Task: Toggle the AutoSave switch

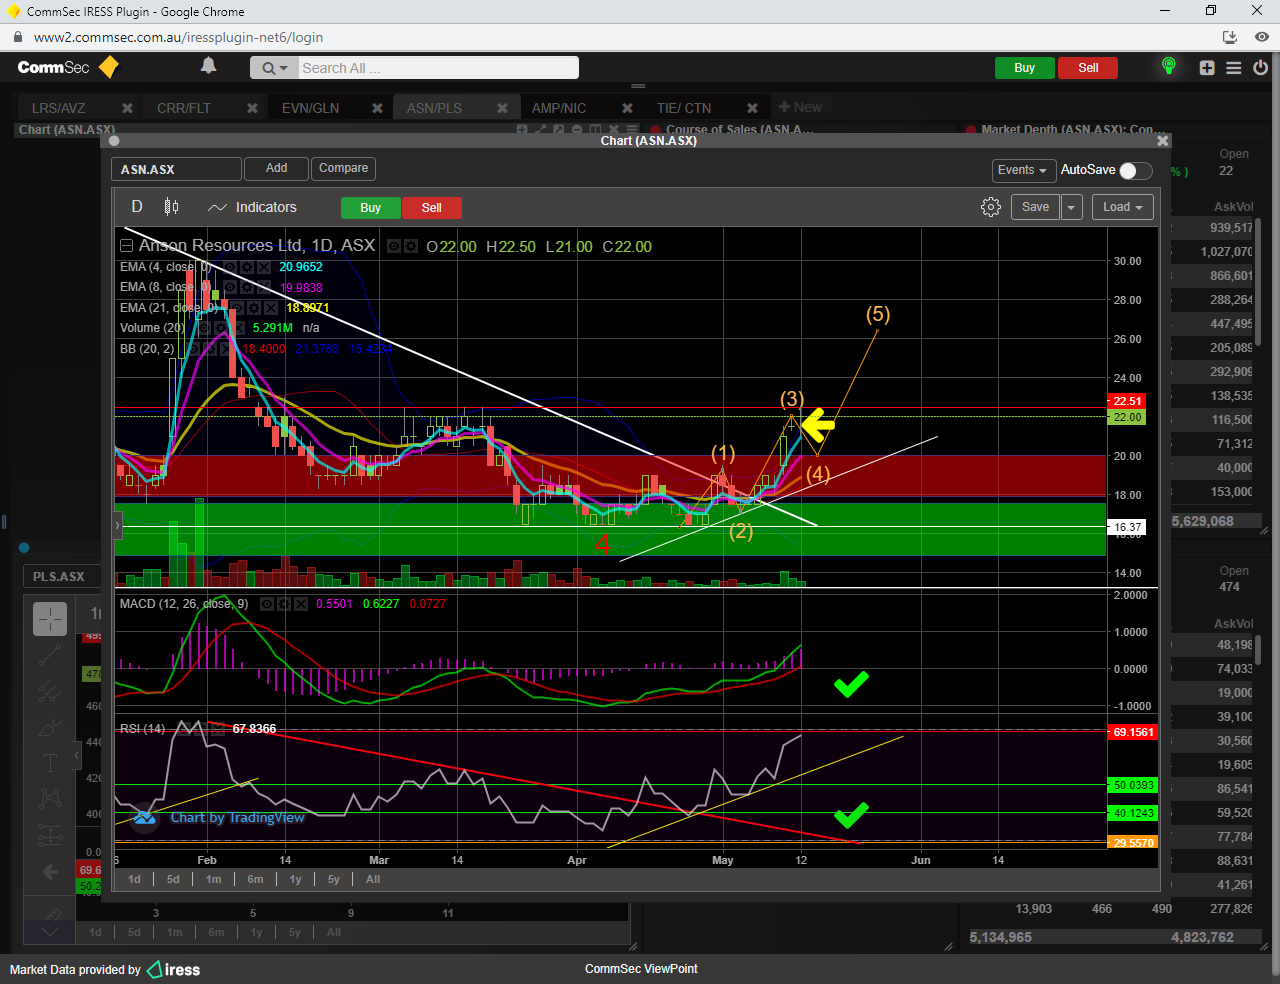Action: pyautogui.click(x=1135, y=170)
